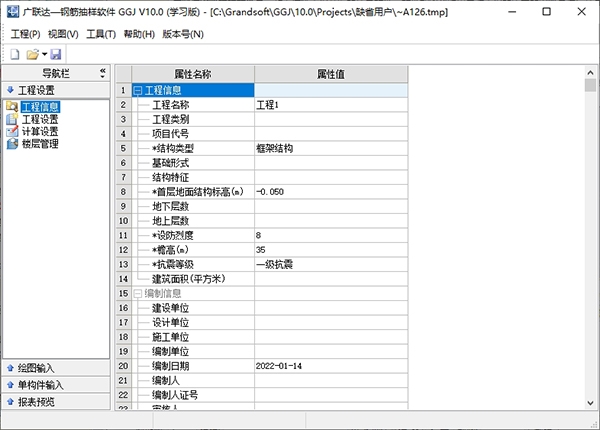Click the open folder toolbar icon
Image resolution: width=600 pixels, height=430 pixels.
click(33, 54)
